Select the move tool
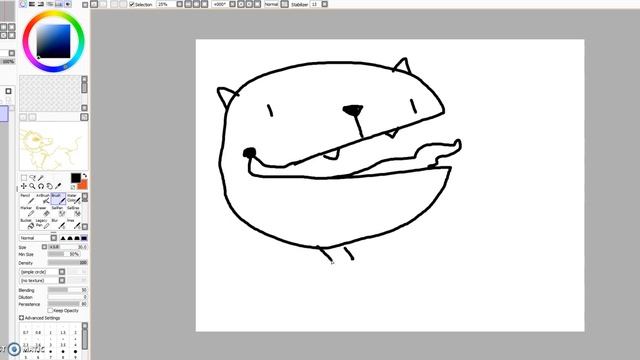The image size is (640, 360). coord(24,186)
